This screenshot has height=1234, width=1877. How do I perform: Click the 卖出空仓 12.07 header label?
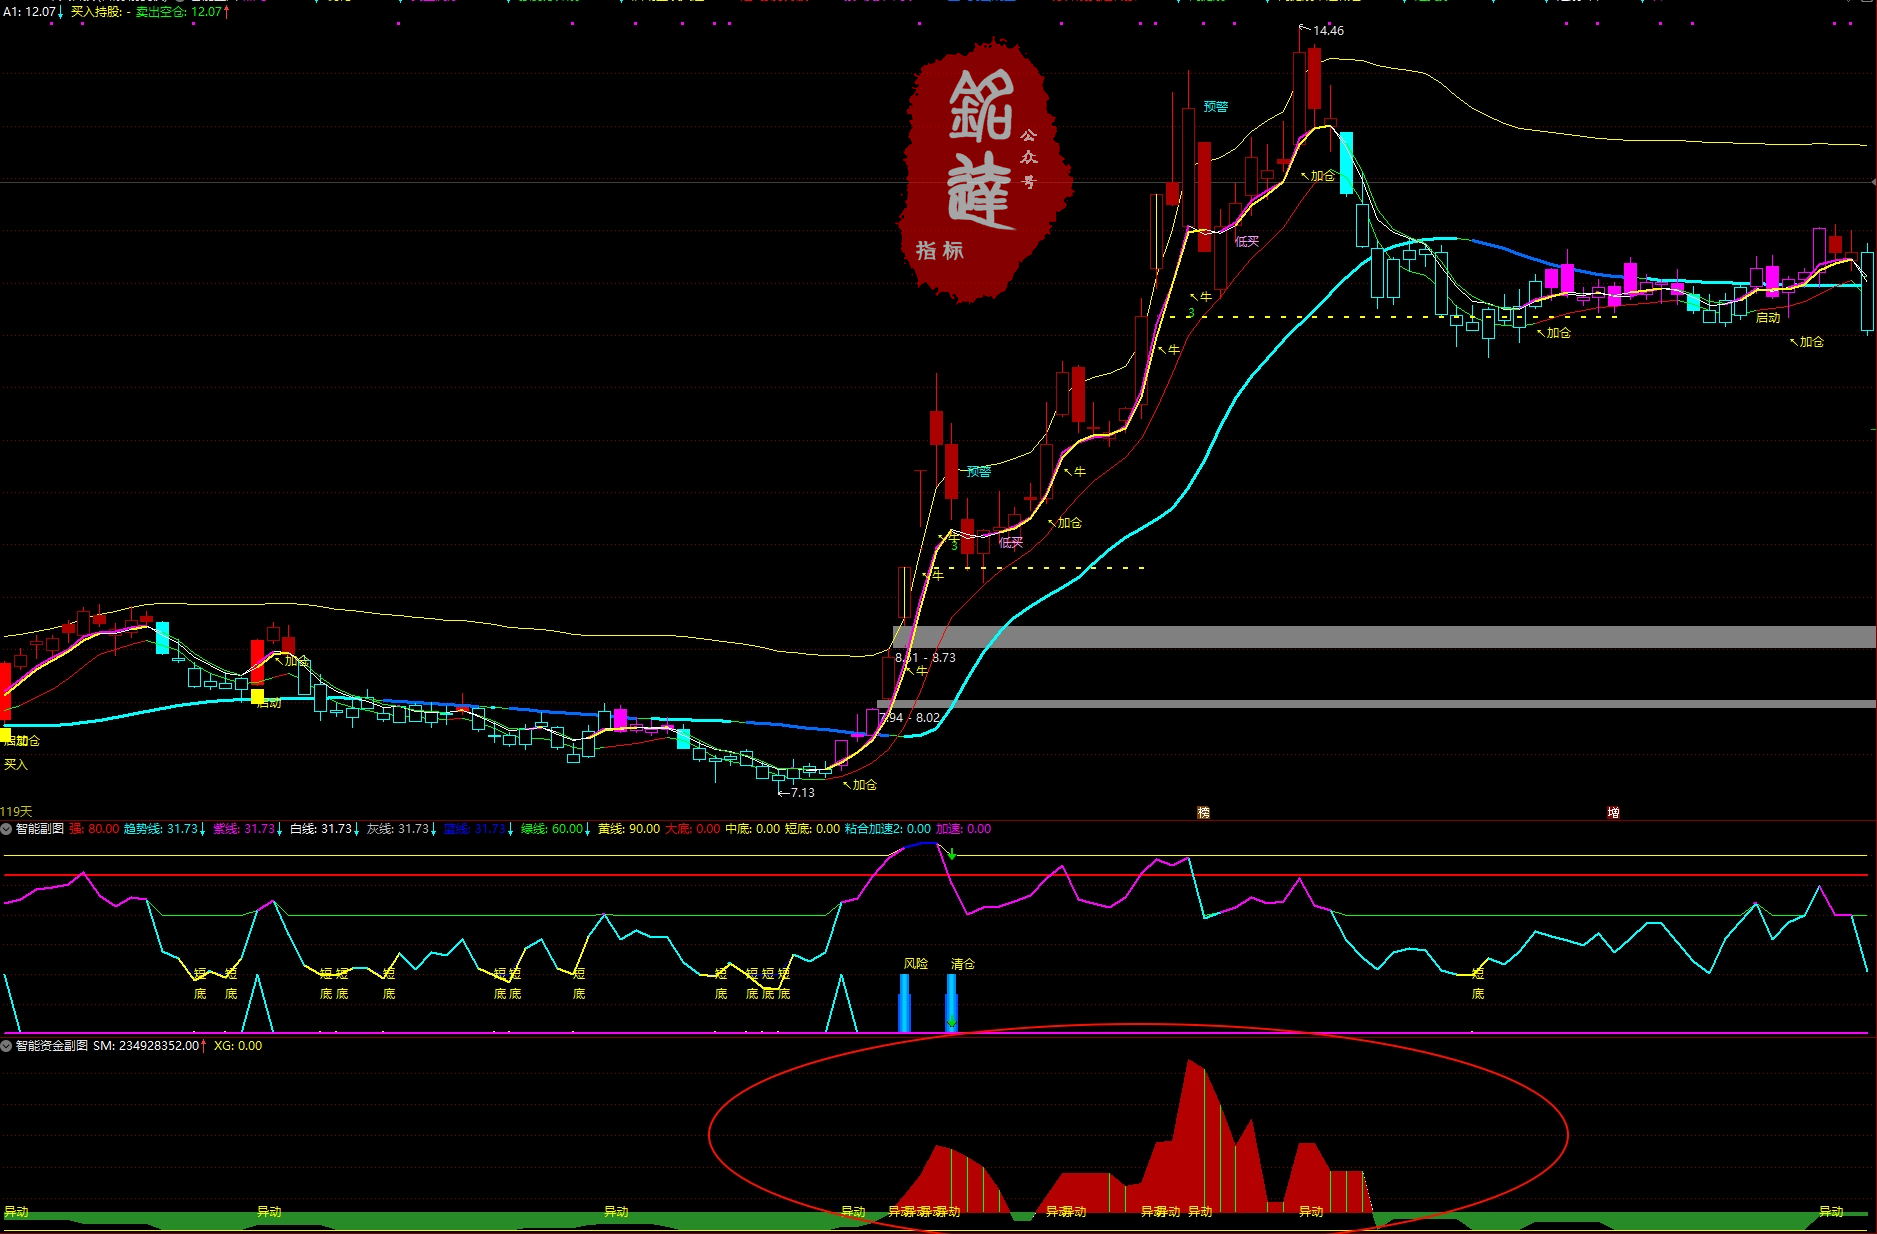pyautogui.click(x=179, y=12)
